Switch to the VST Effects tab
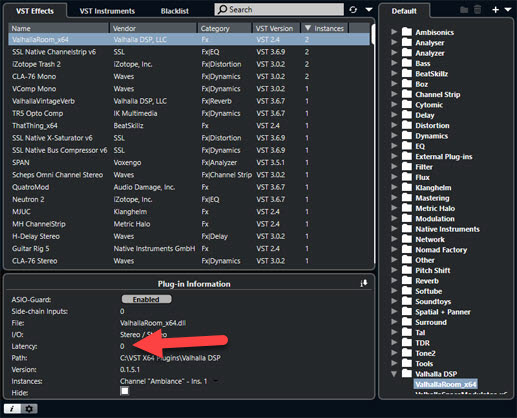The width and height of the screenshot is (517, 418). click(35, 11)
